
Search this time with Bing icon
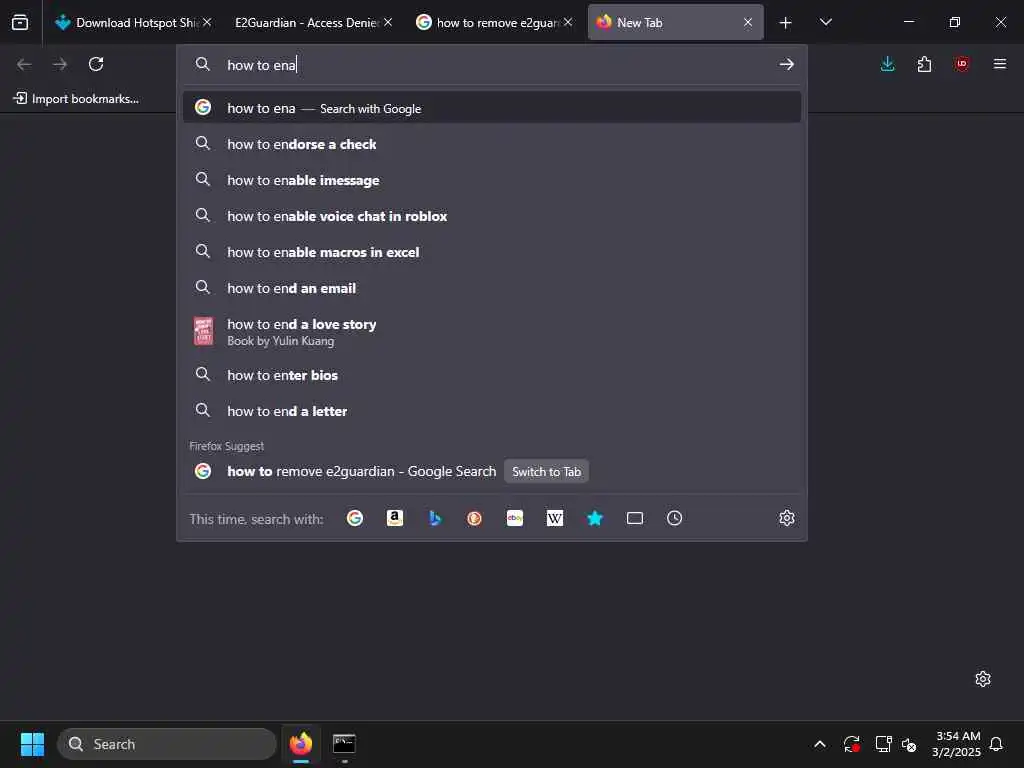tap(435, 518)
